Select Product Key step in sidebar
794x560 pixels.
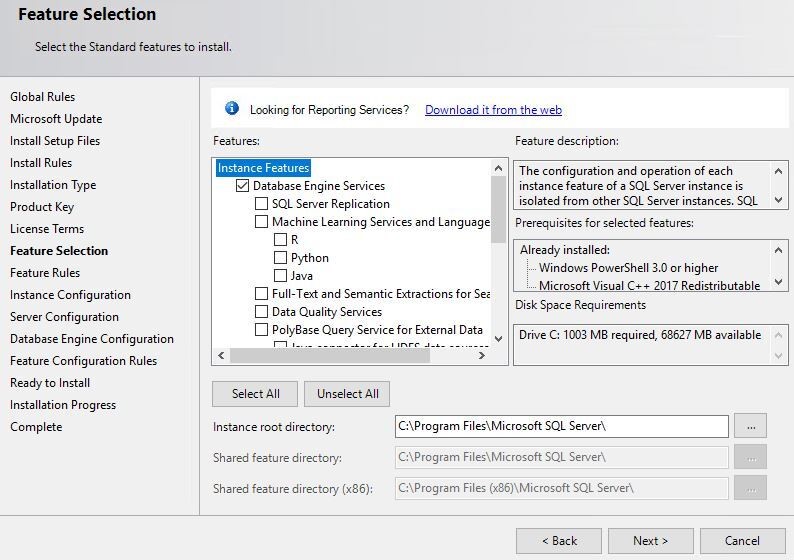tap(42, 207)
